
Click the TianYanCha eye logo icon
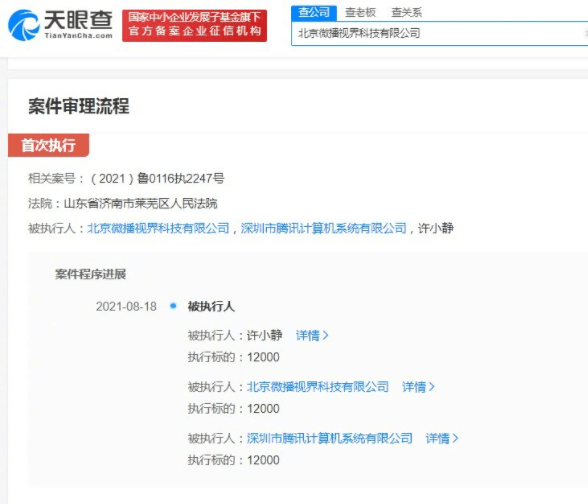24,26
